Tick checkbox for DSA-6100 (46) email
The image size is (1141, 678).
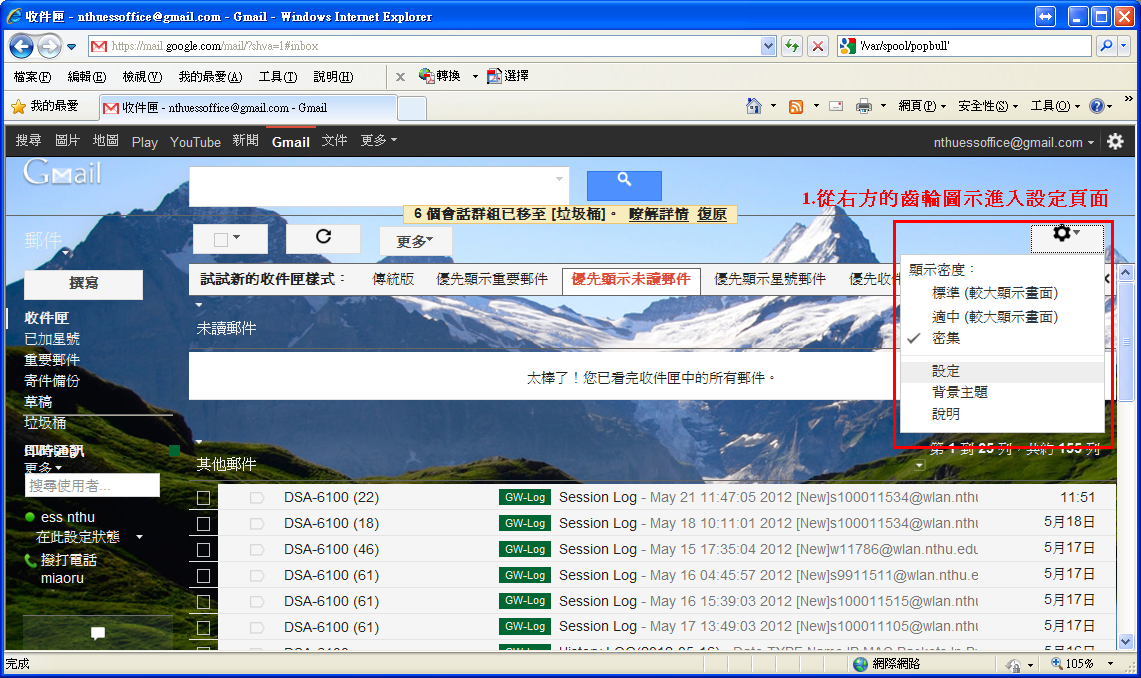point(204,550)
